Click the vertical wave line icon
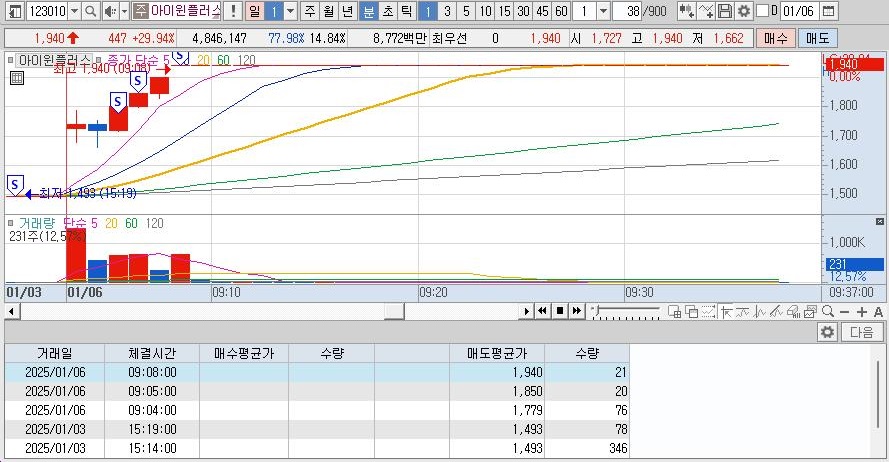889x462 pixels. [760, 311]
